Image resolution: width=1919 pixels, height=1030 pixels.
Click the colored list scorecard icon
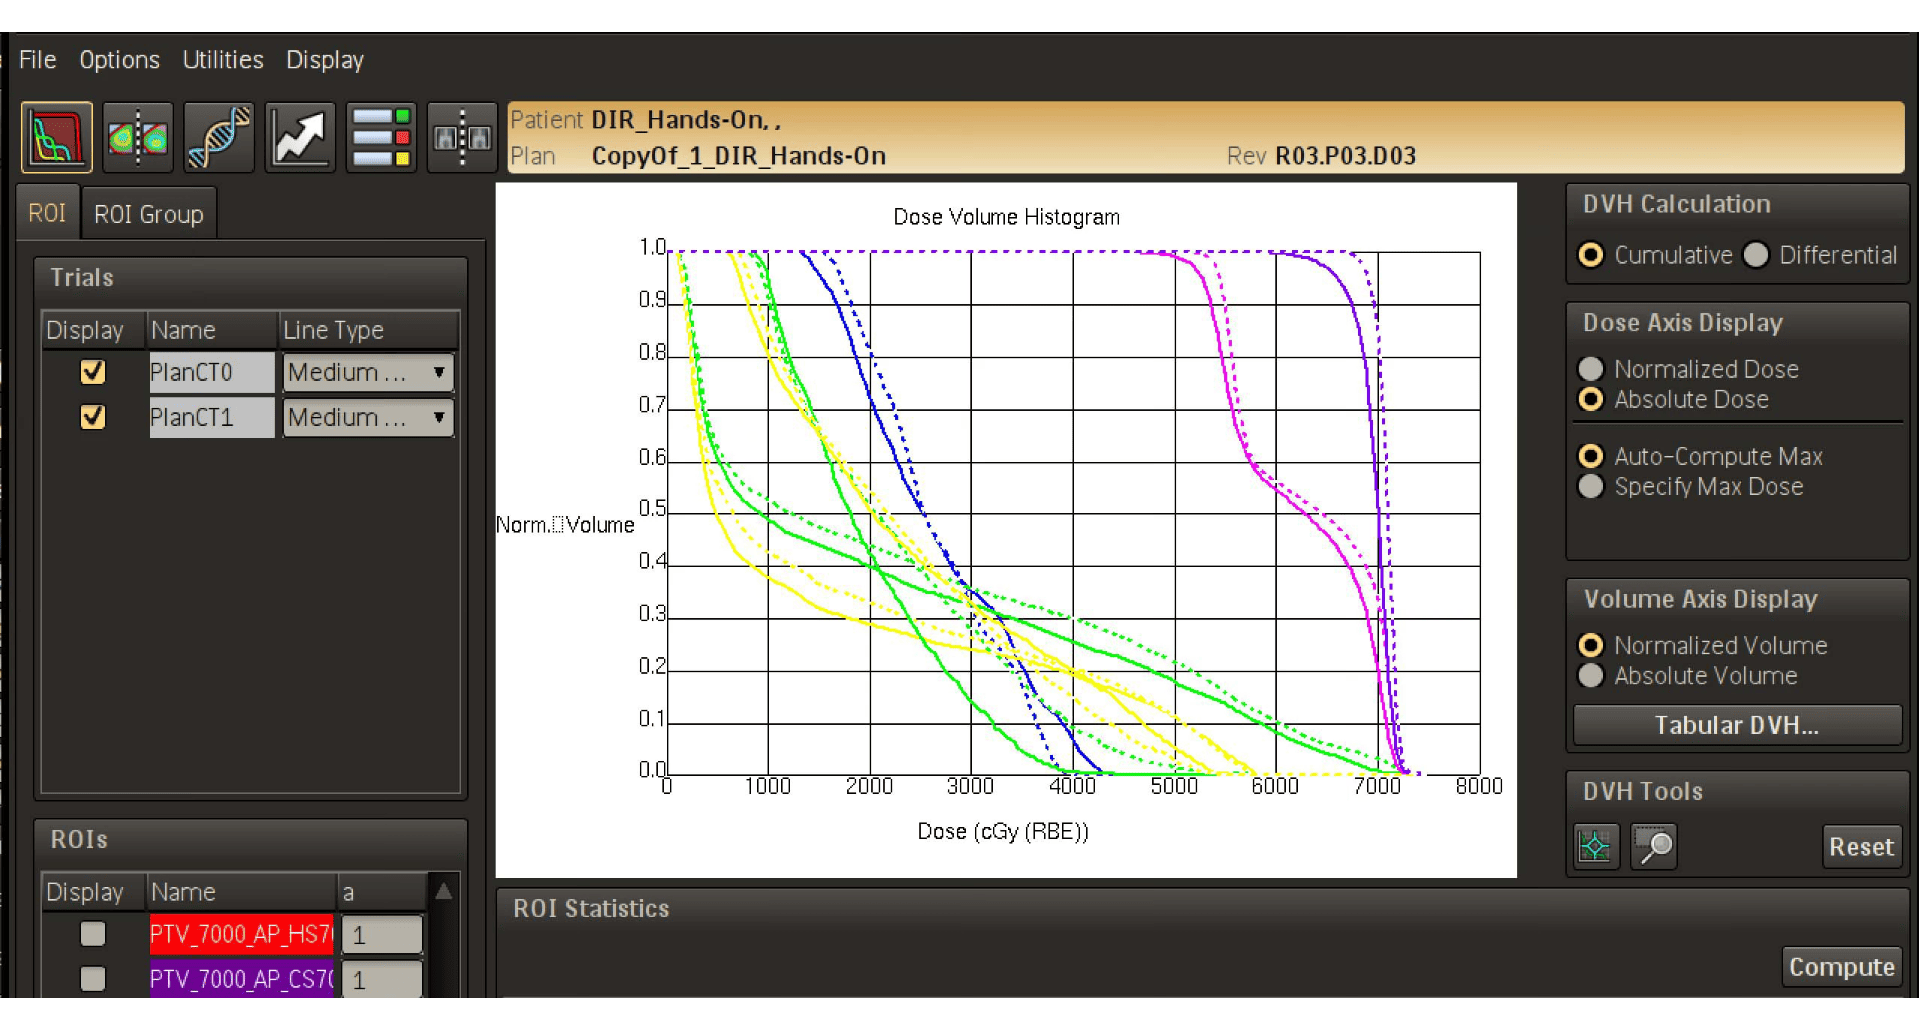pos(381,137)
